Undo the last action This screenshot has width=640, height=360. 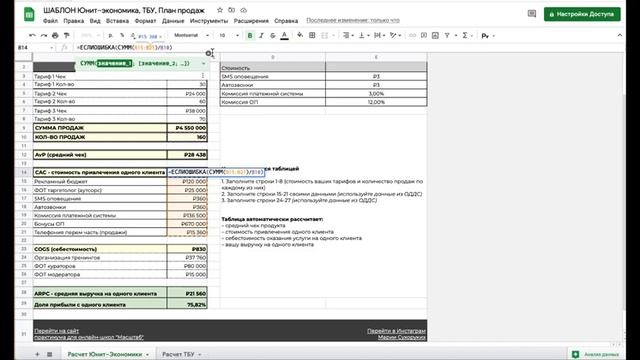(x=33, y=36)
